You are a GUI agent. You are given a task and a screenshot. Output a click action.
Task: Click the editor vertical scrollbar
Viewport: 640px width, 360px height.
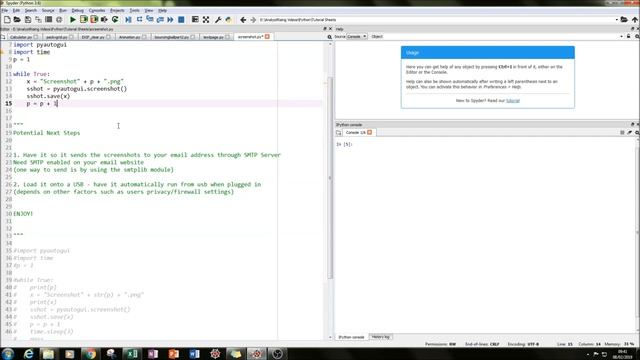pos(330,178)
